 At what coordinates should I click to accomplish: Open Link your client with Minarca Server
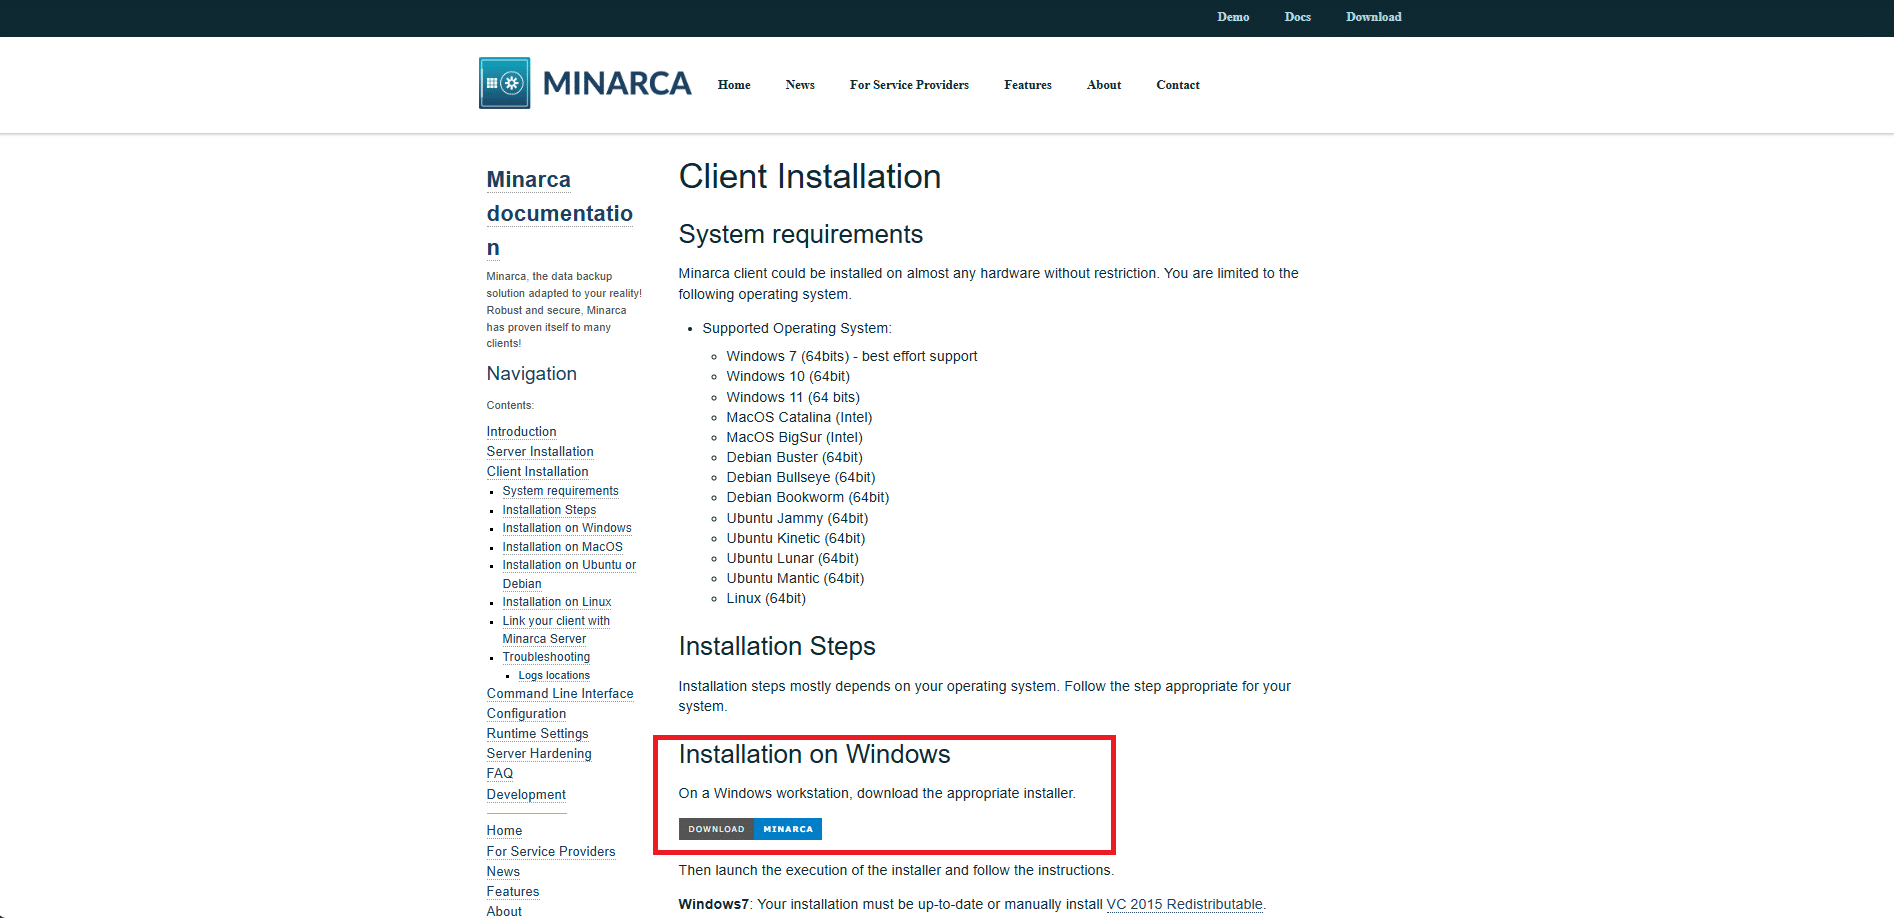[556, 630]
